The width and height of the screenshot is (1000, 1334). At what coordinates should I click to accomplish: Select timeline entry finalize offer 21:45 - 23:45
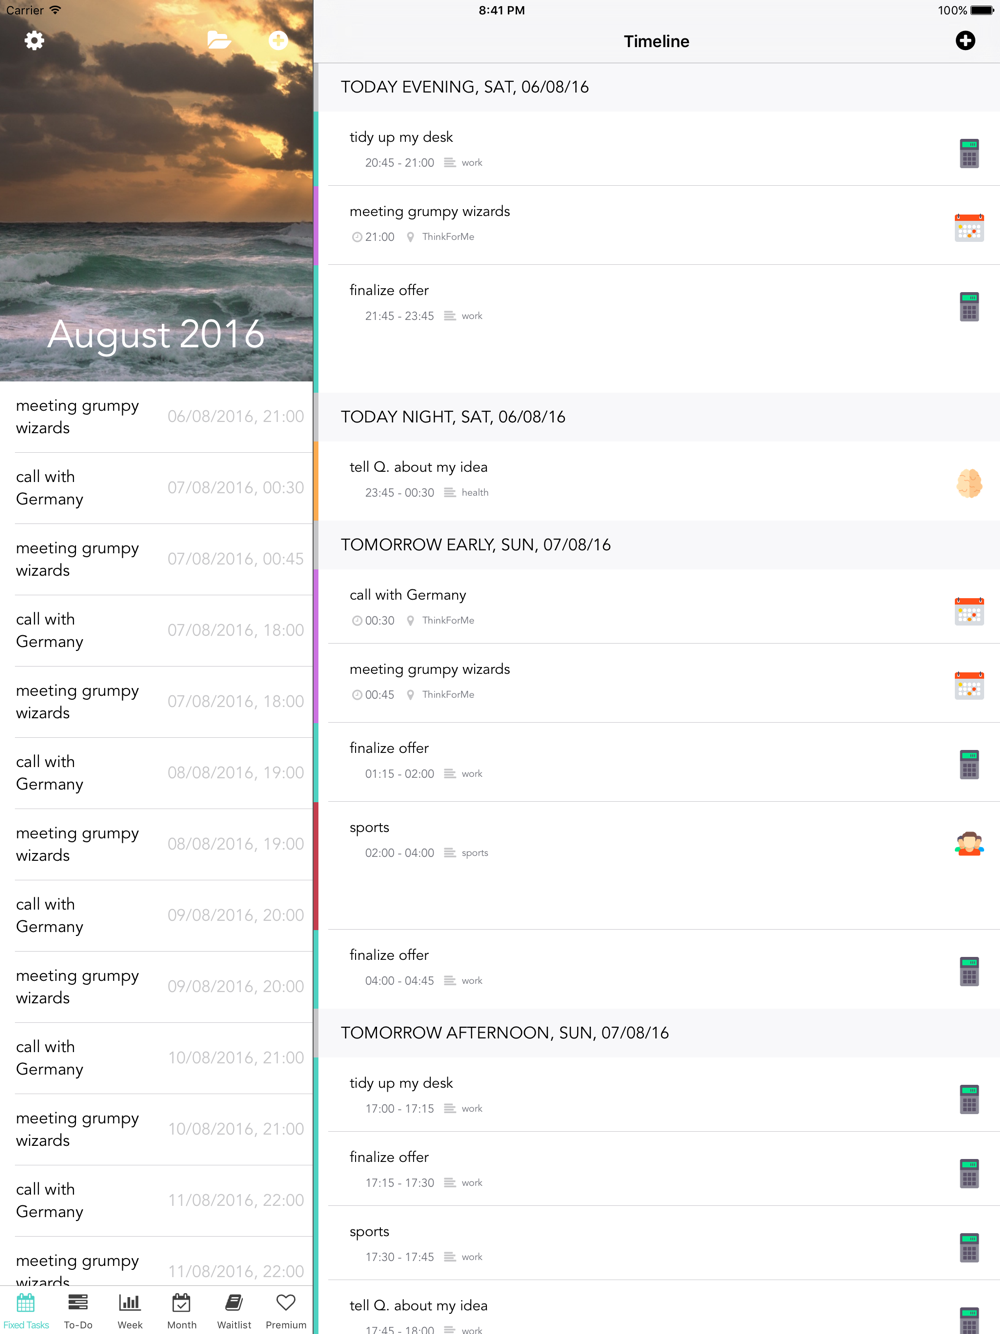point(657,329)
